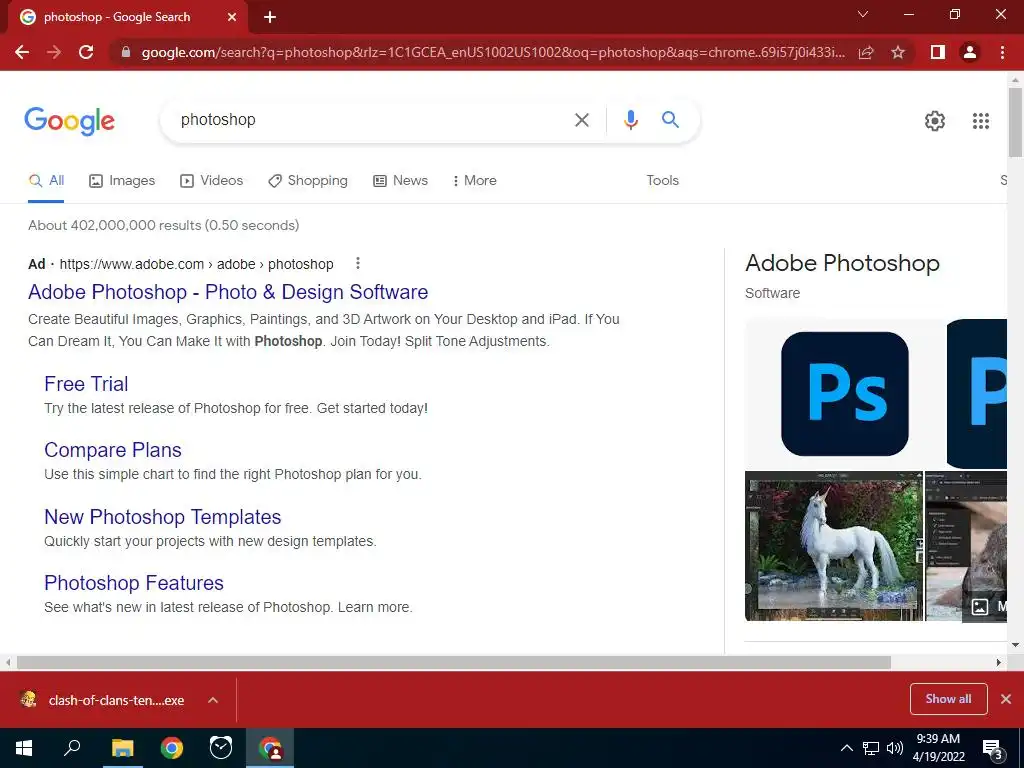Click the share page icon in address bar
Viewport: 1024px width, 768px height.
(866, 52)
